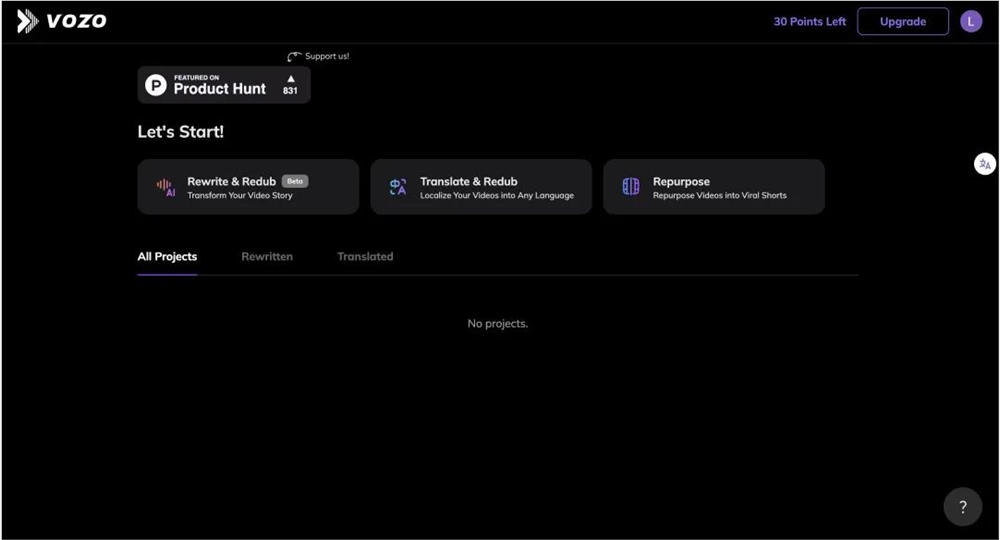Start a Repurpose project
This screenshot has width=1000, height=540.
pyautogui.click(x=714, y=187)
